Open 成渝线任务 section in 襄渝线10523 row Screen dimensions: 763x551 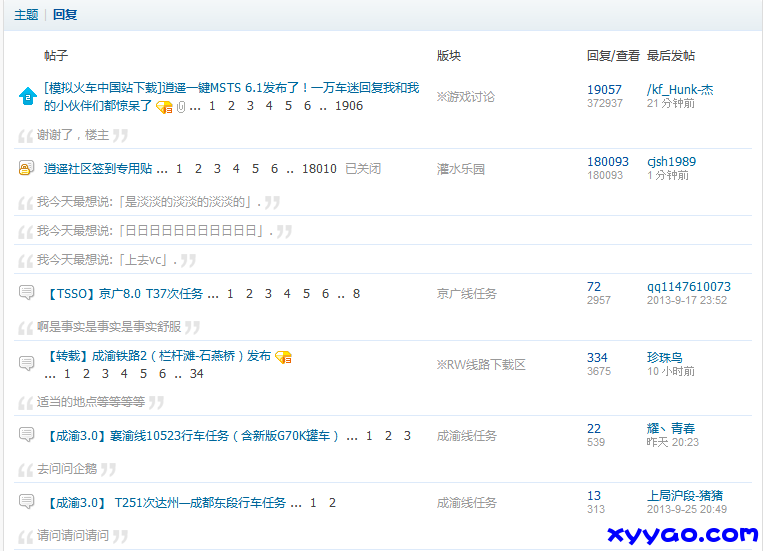click(467, 436)
